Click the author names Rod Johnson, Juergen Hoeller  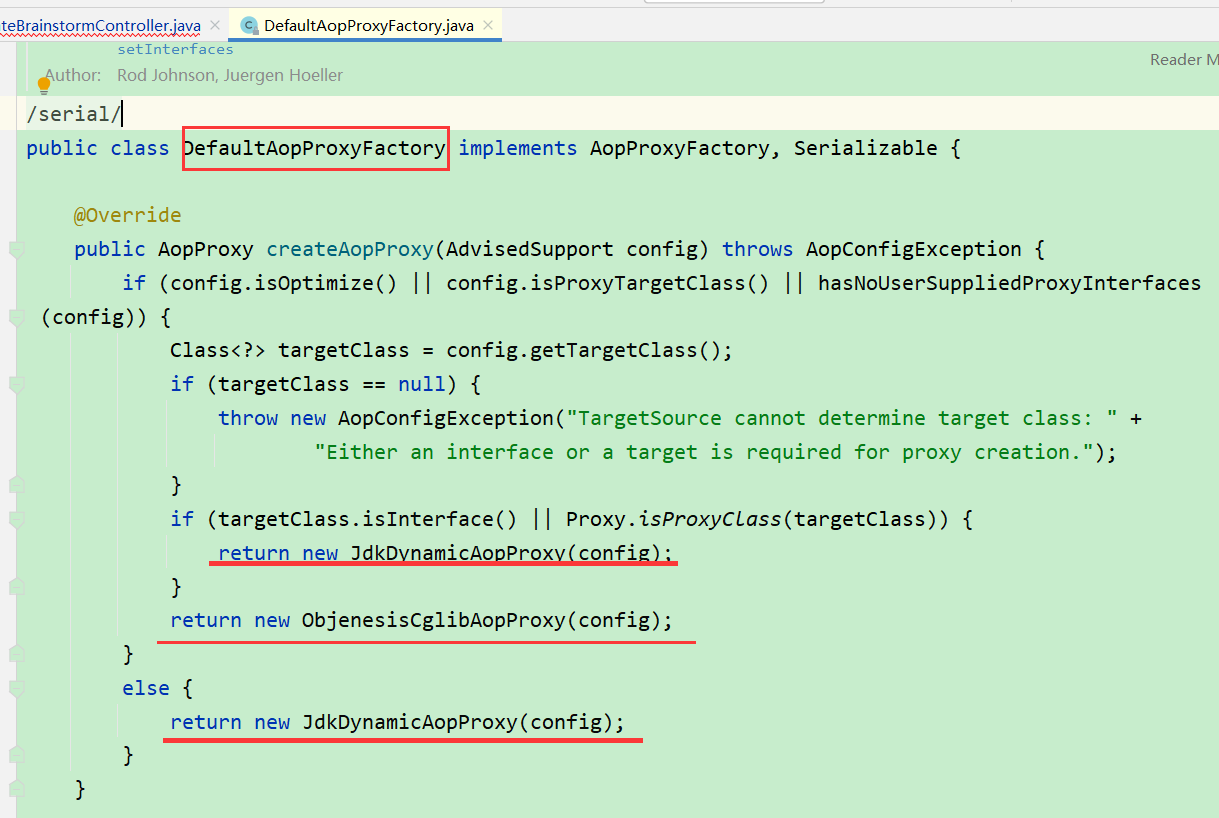[x=230, y=75]
